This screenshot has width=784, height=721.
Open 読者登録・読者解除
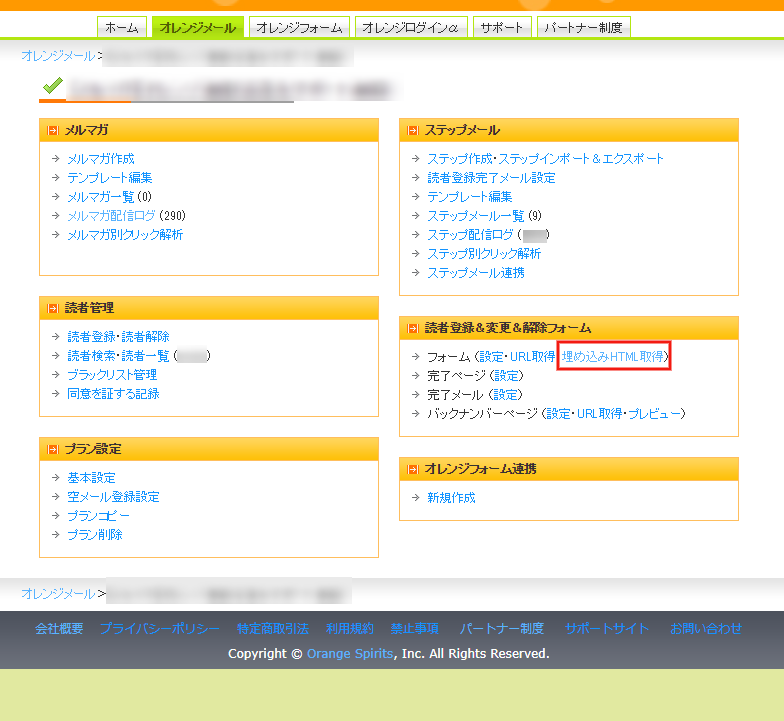tap(118, 336)
